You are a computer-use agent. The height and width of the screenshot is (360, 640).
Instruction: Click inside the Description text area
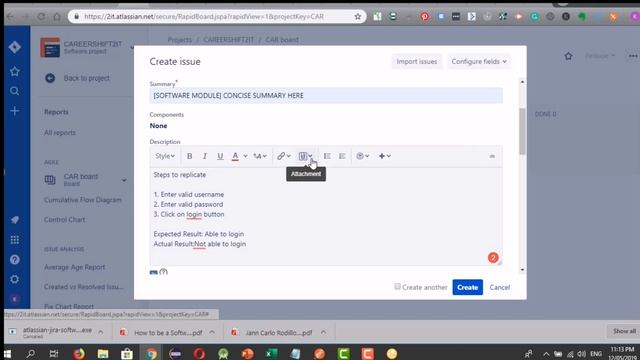[x=326, y=216]
